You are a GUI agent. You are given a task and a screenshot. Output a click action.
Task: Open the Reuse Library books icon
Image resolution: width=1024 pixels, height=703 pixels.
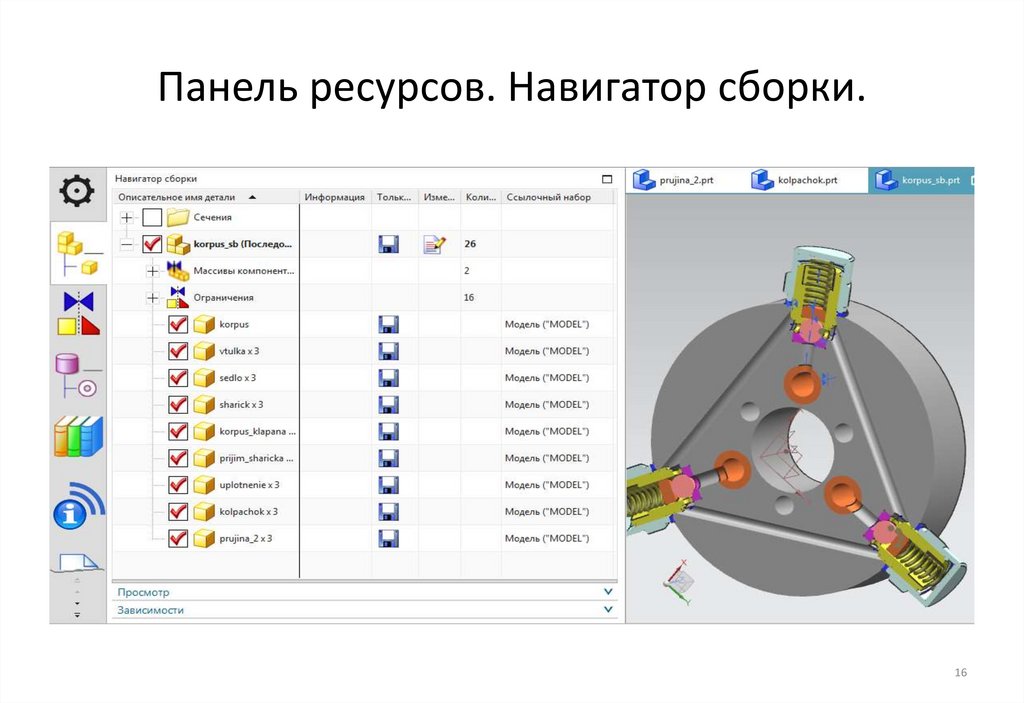[x=78, y=436]
